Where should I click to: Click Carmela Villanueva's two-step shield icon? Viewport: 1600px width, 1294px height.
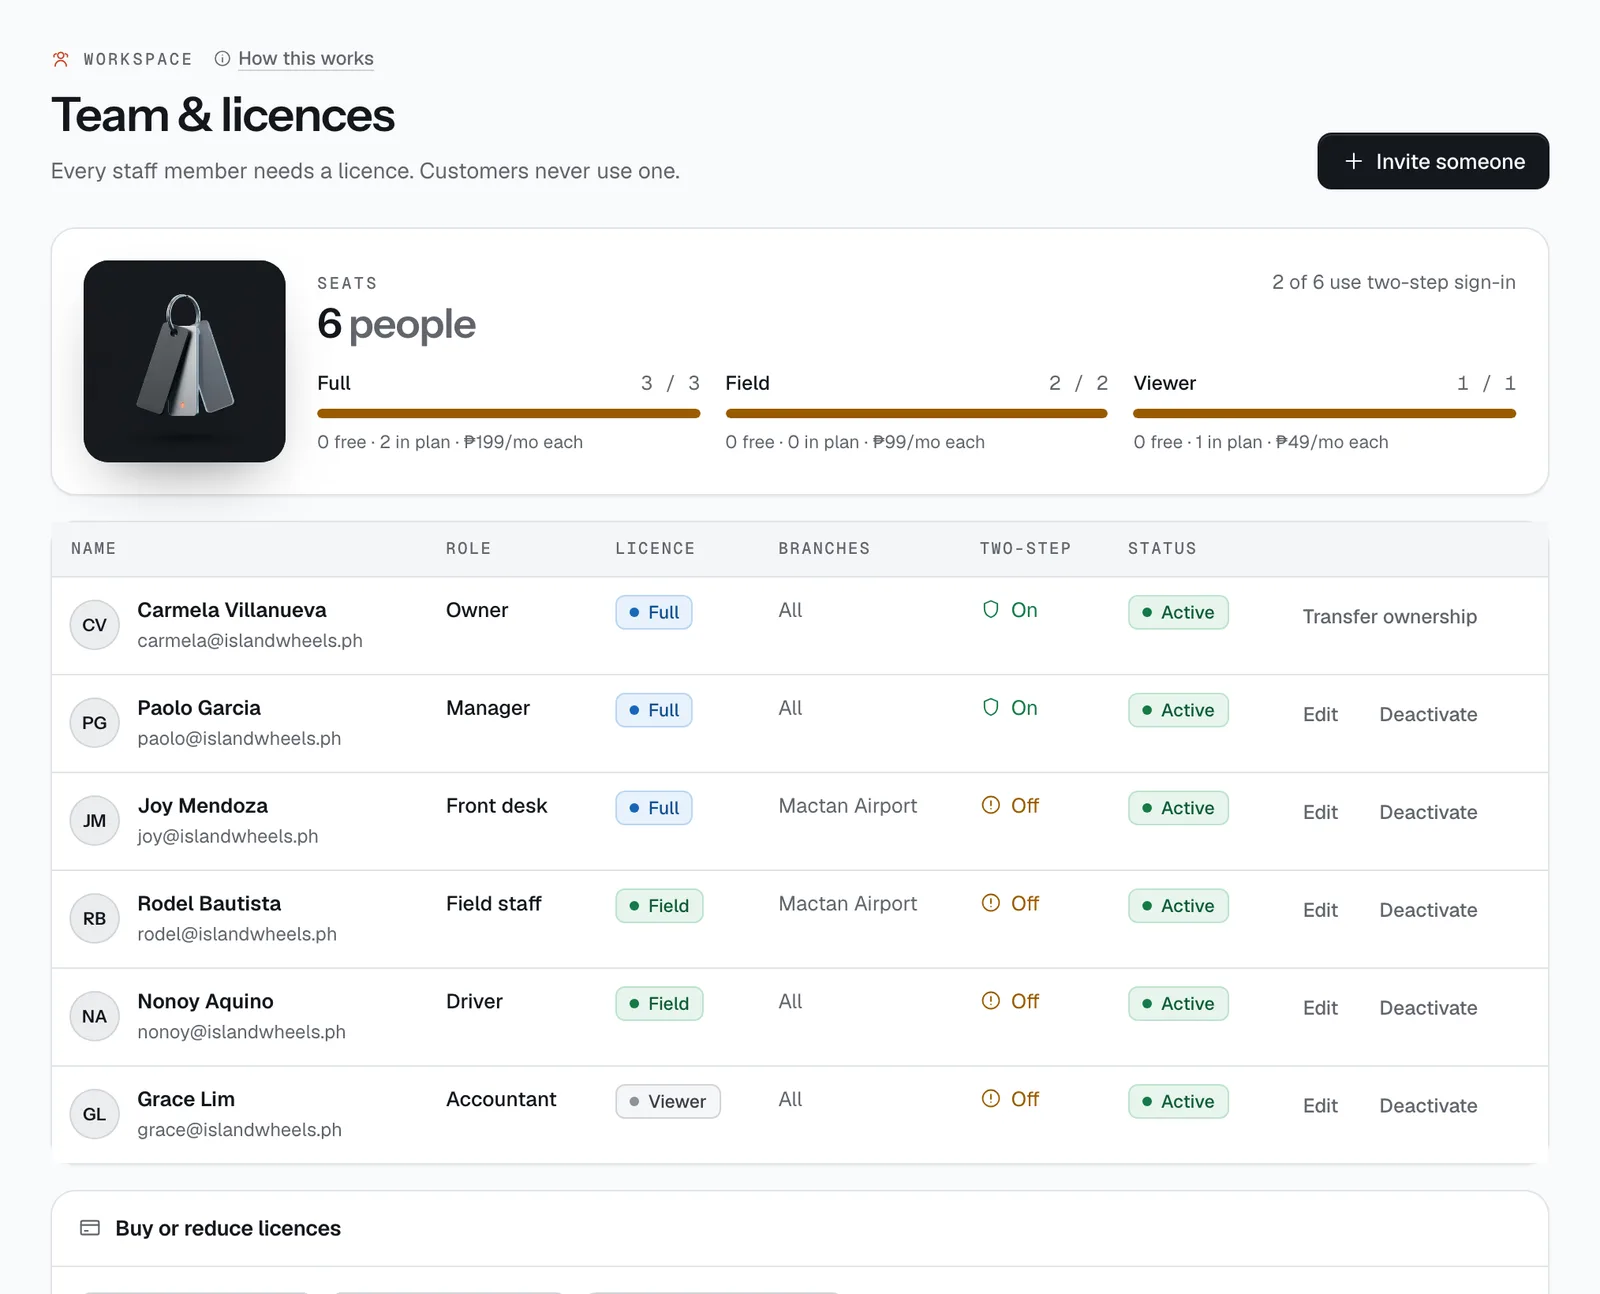[x=991, y=610]
